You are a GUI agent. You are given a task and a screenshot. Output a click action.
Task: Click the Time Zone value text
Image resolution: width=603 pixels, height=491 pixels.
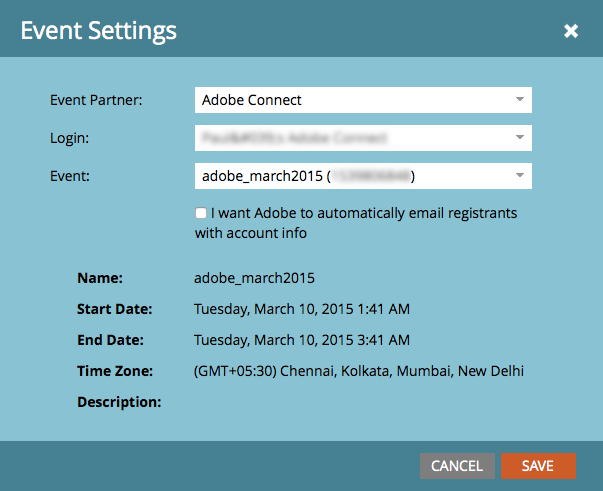(359, 371)
